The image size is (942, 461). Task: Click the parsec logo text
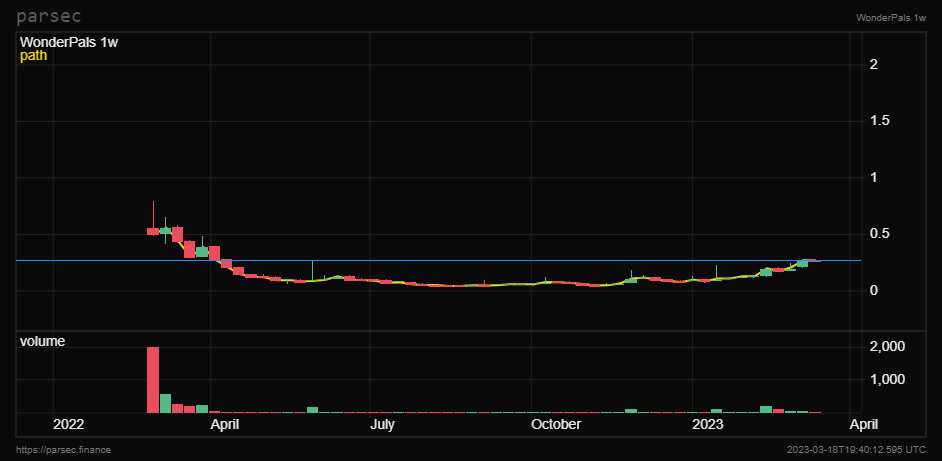[x=49, y=16]
